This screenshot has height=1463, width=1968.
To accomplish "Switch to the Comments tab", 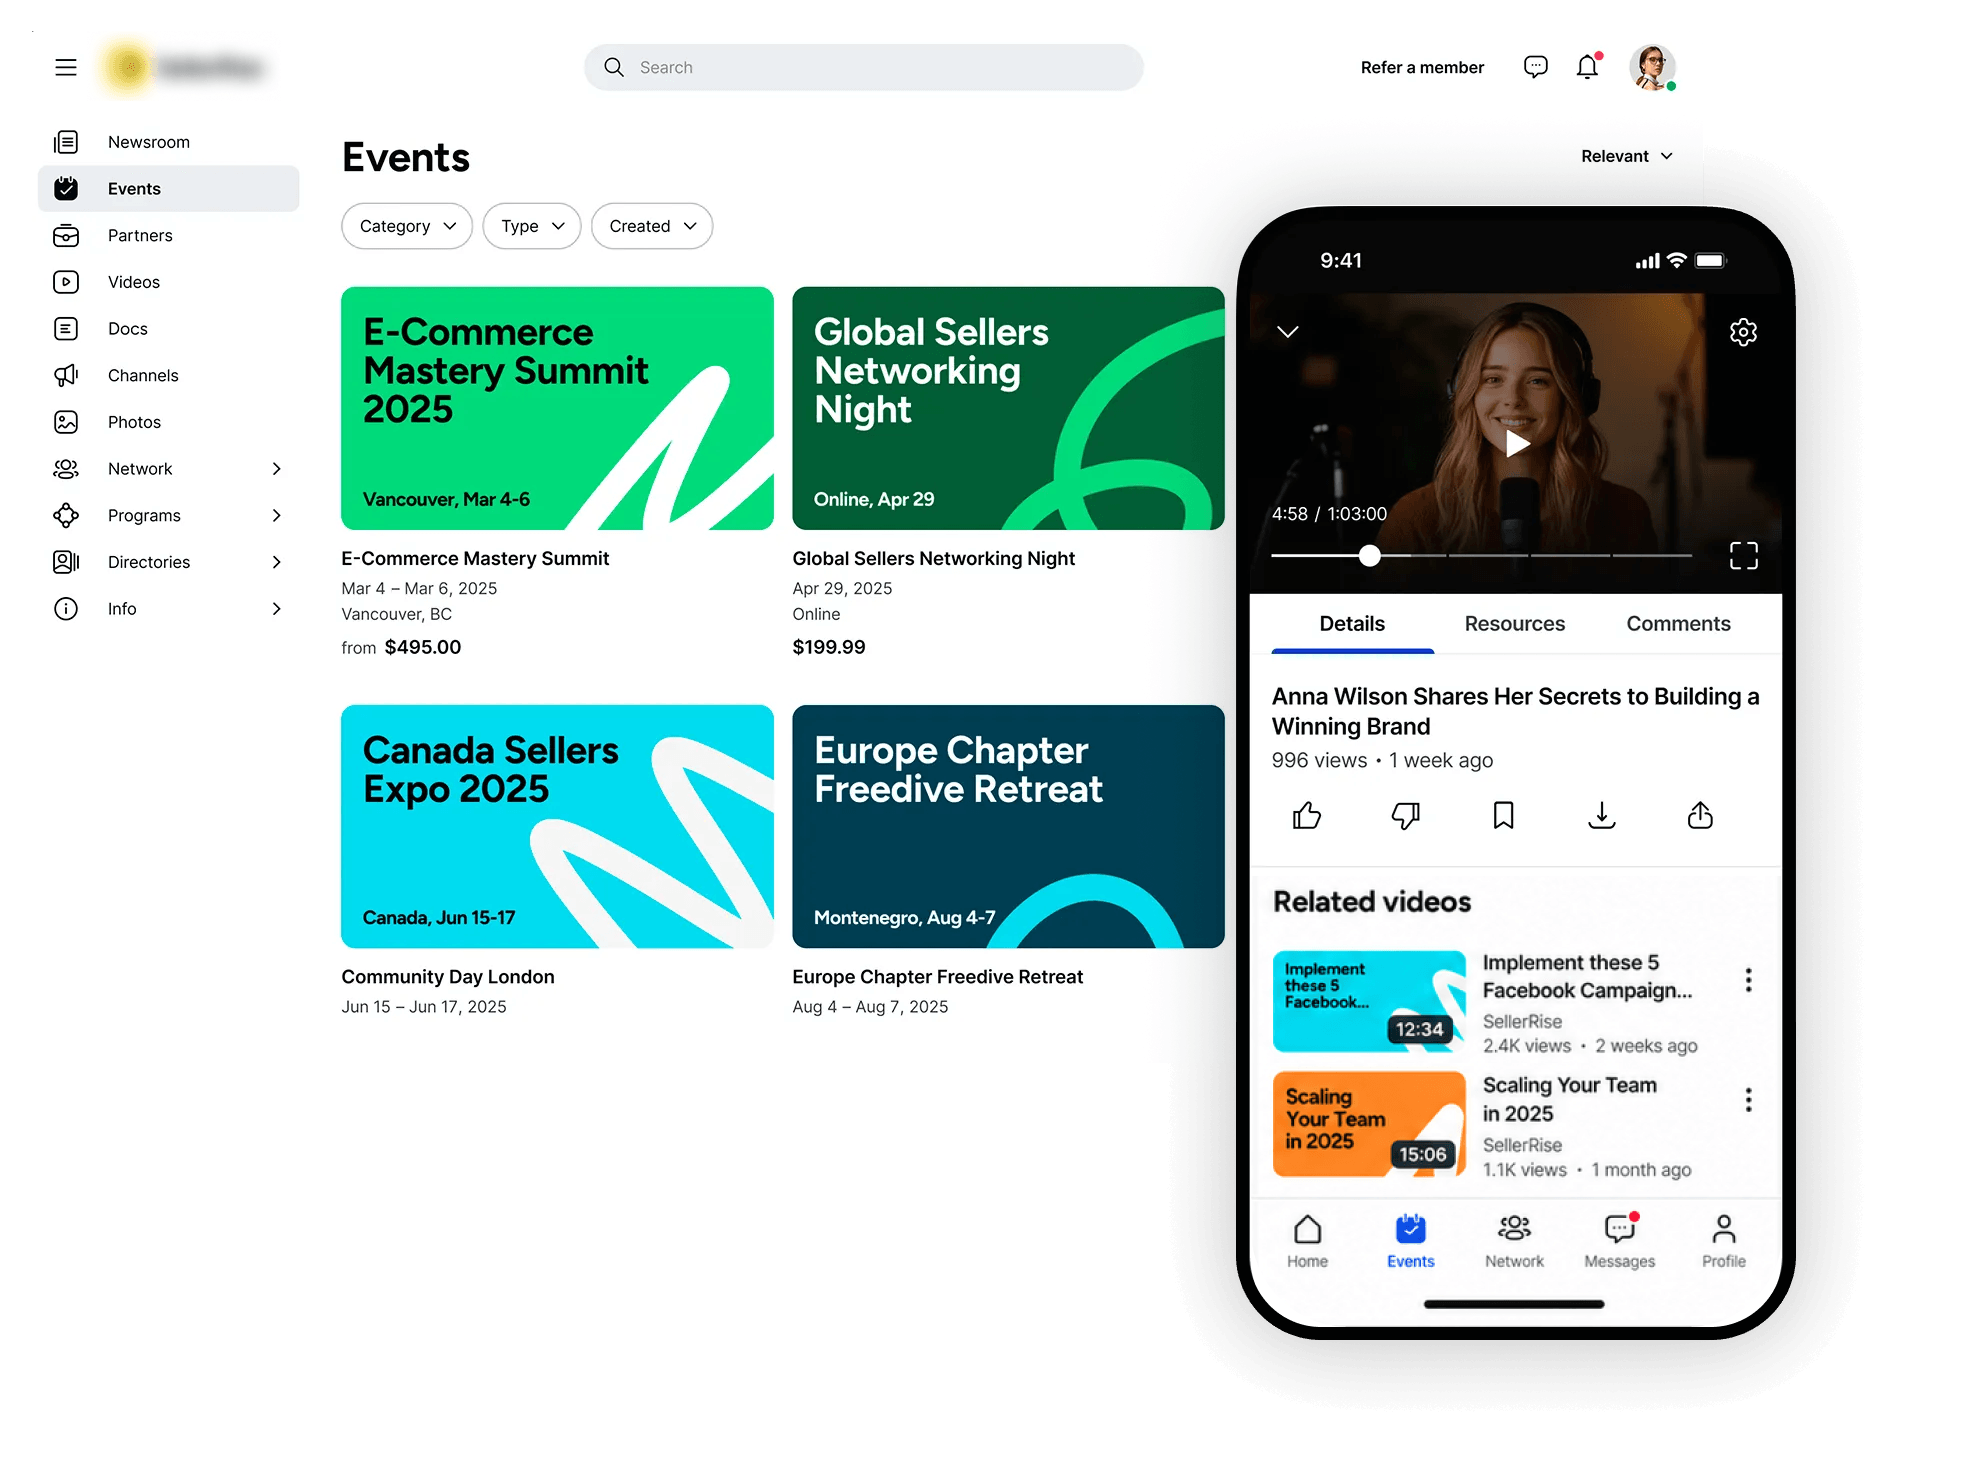I will [x=1678, y=624].
